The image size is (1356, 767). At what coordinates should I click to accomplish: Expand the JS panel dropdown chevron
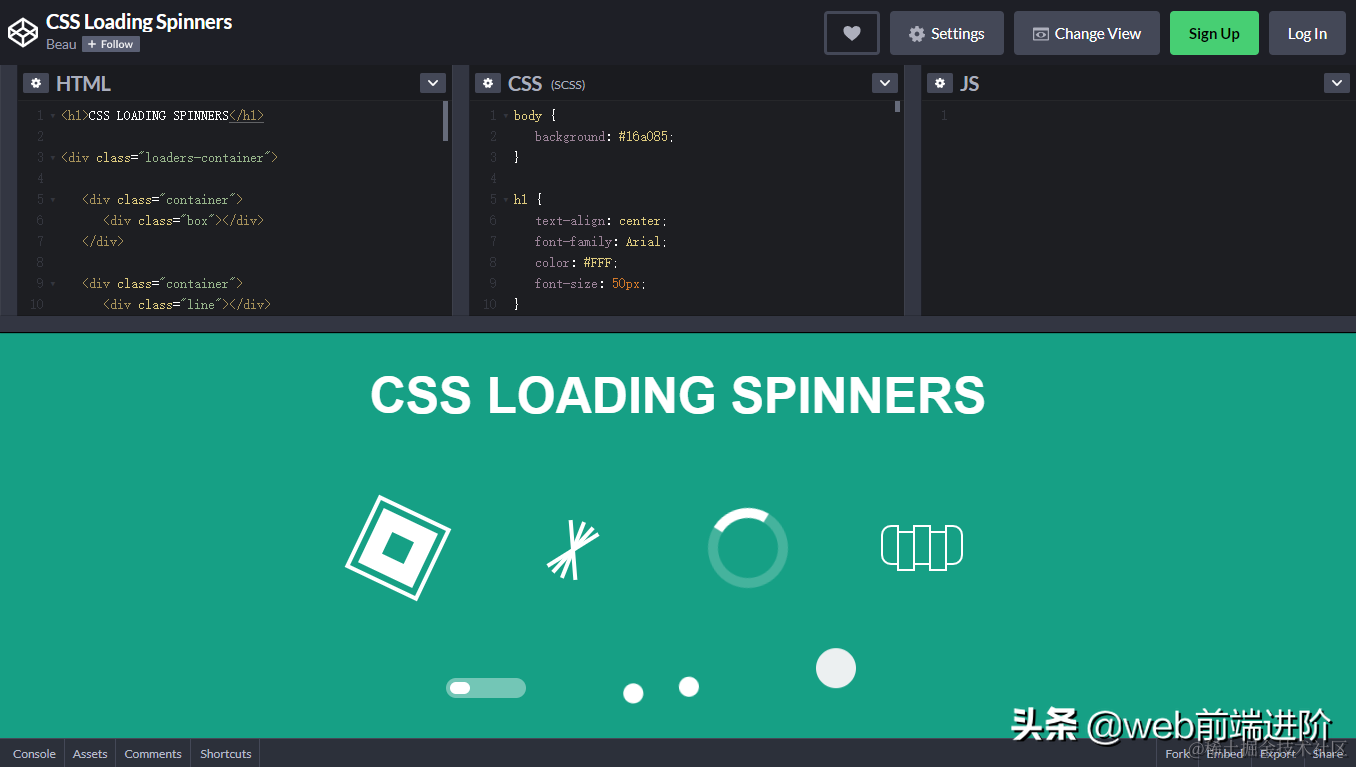click(x=1337, y=83)
